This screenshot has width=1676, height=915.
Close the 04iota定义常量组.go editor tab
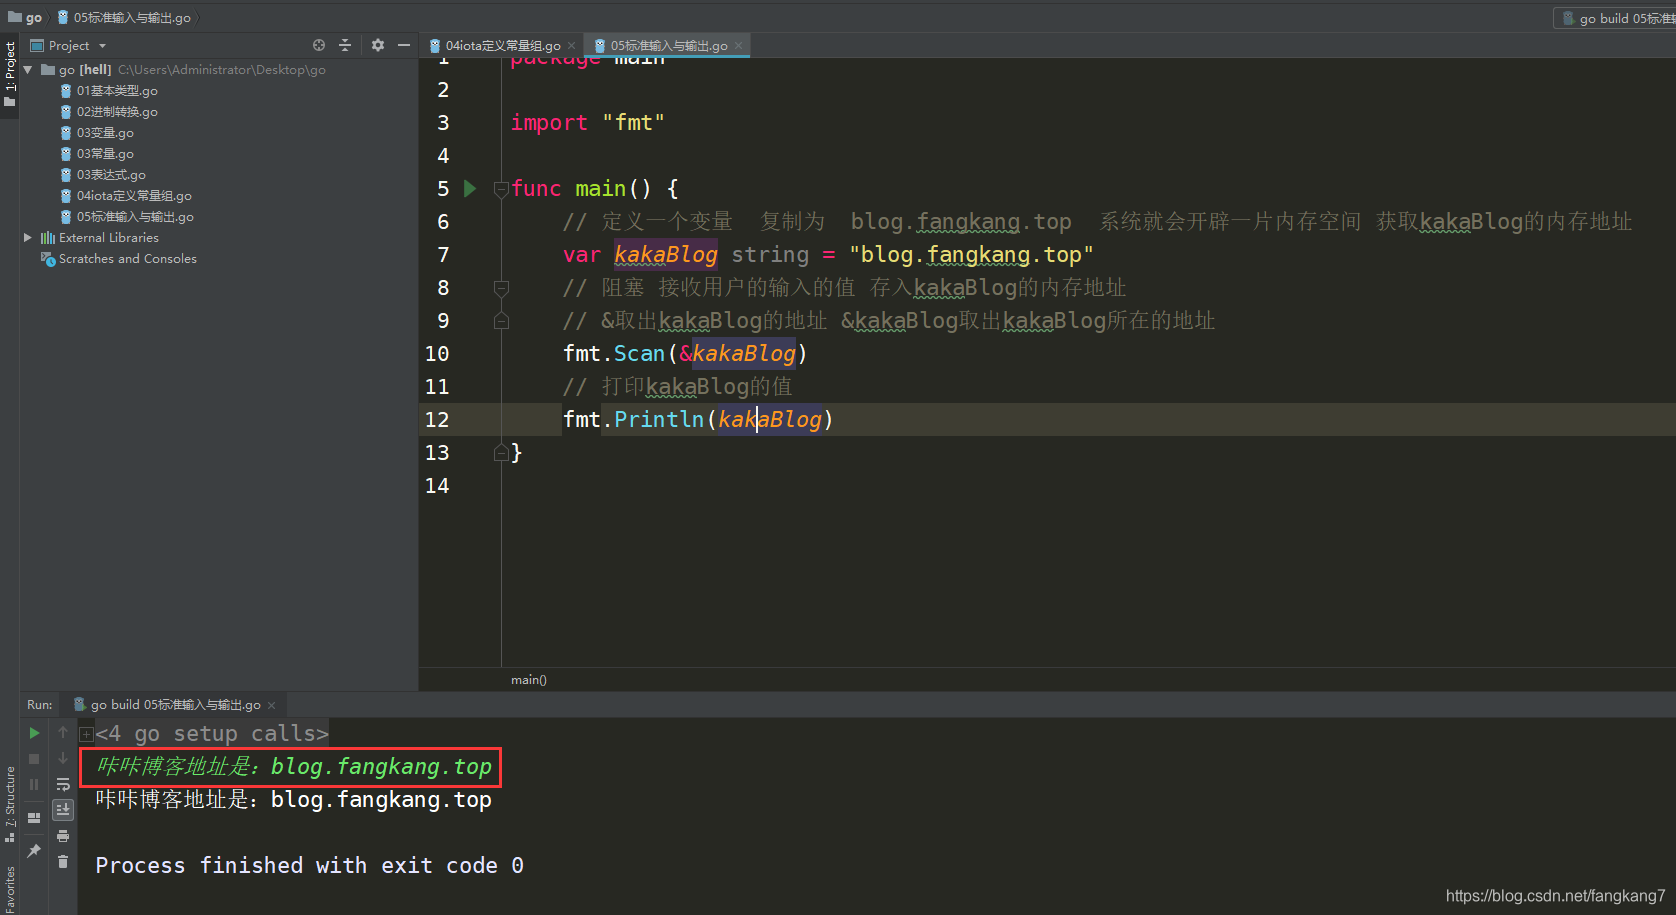(572, 46)
